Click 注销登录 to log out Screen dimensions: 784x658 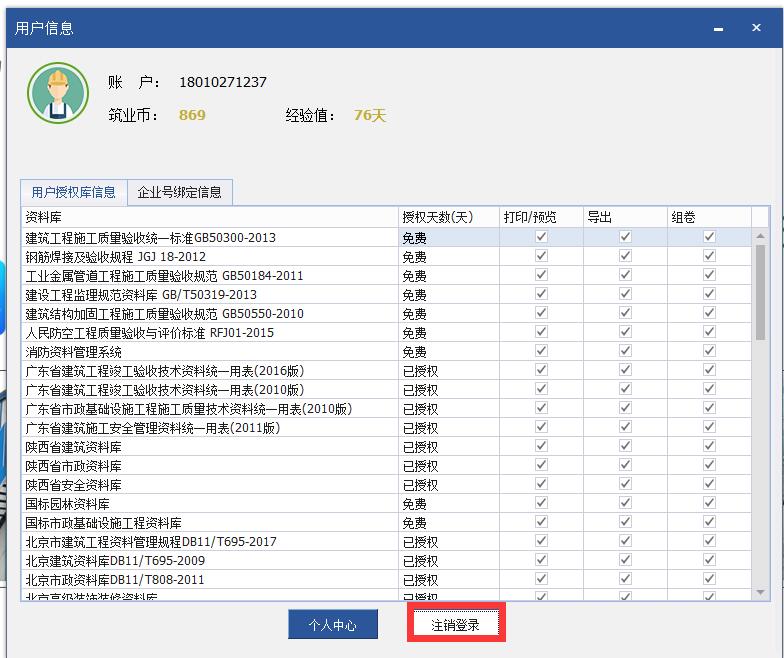pos(455,625)
